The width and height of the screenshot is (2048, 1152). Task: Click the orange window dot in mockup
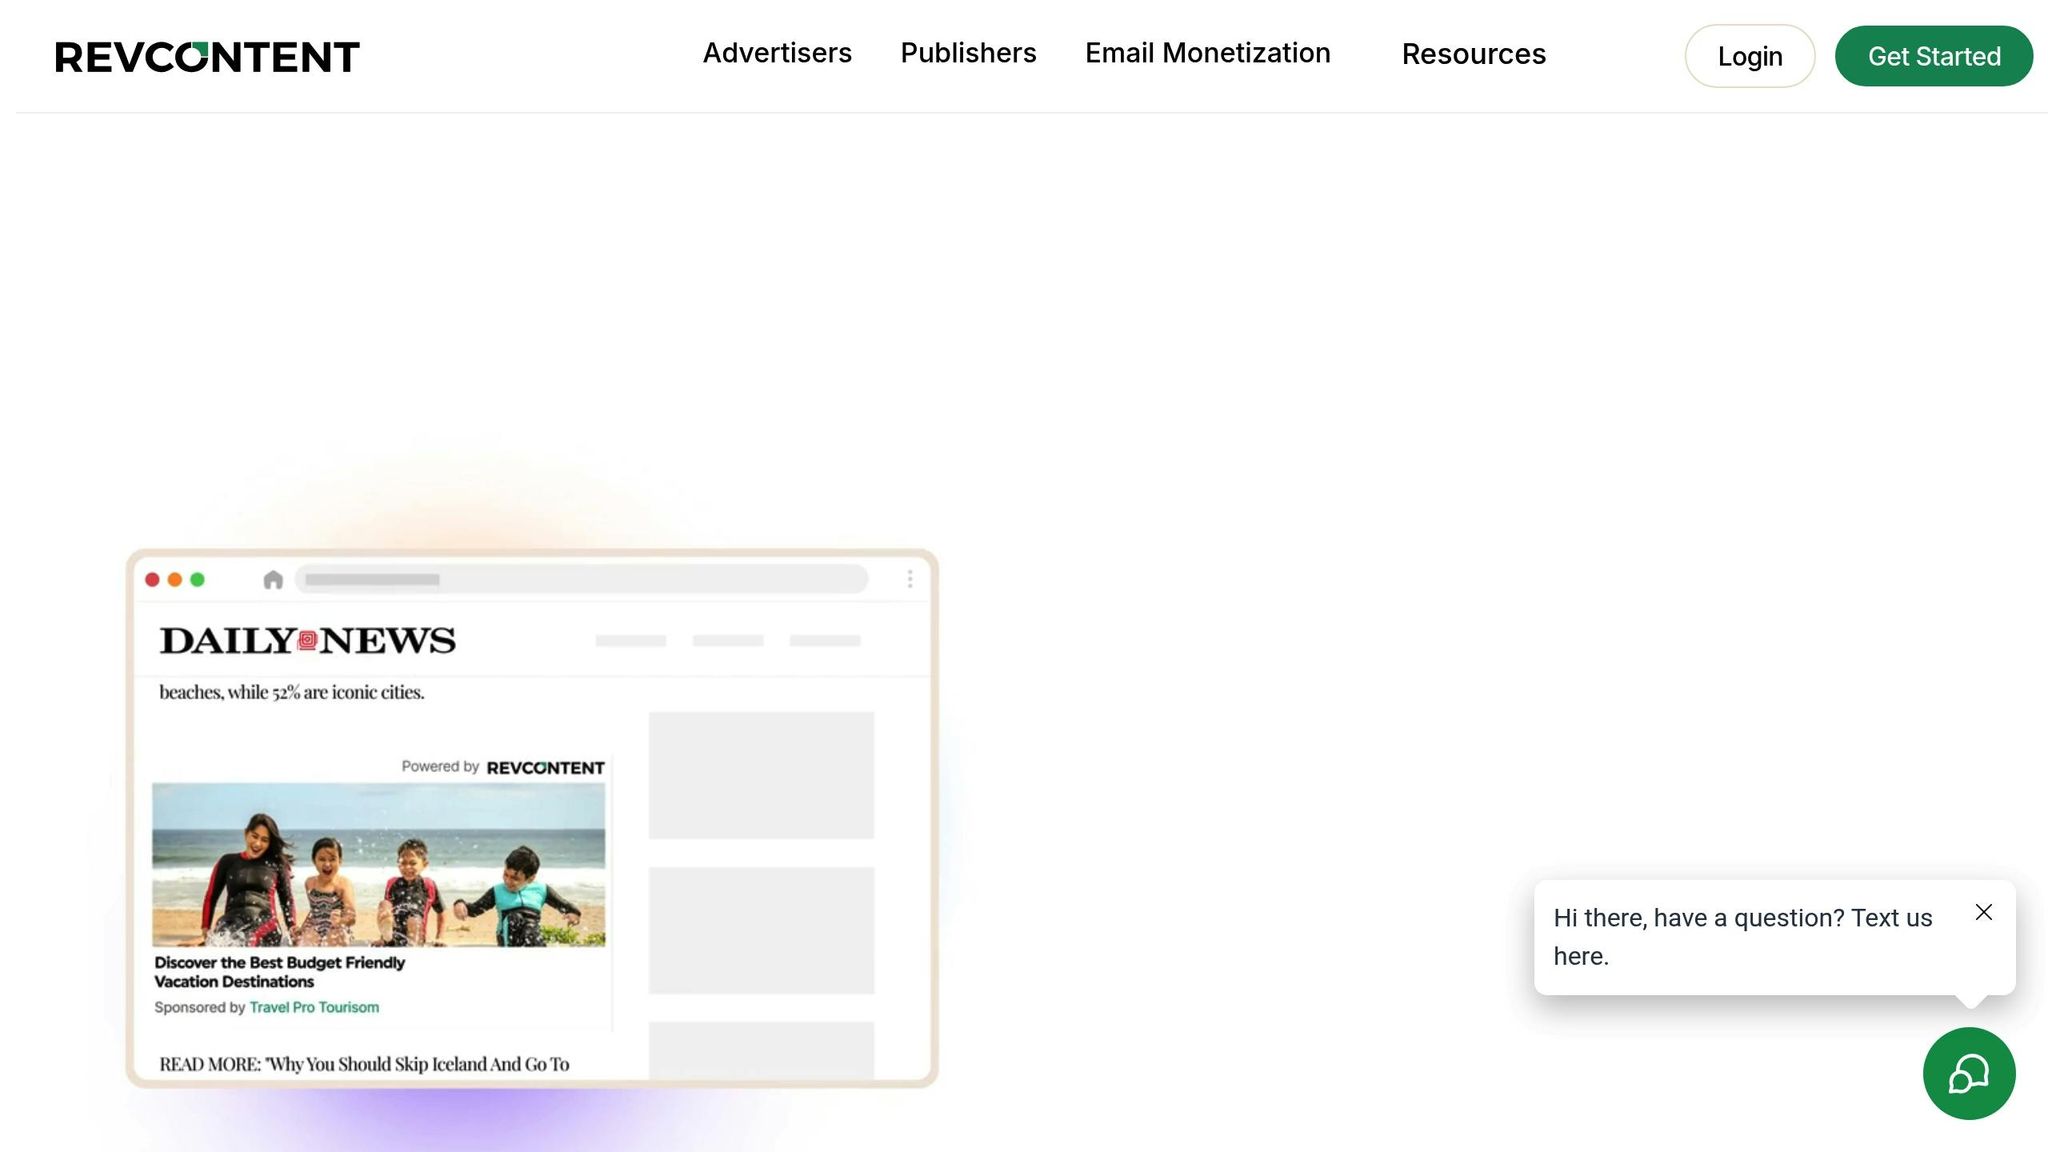pyautogui.click(x=175, y=580)
